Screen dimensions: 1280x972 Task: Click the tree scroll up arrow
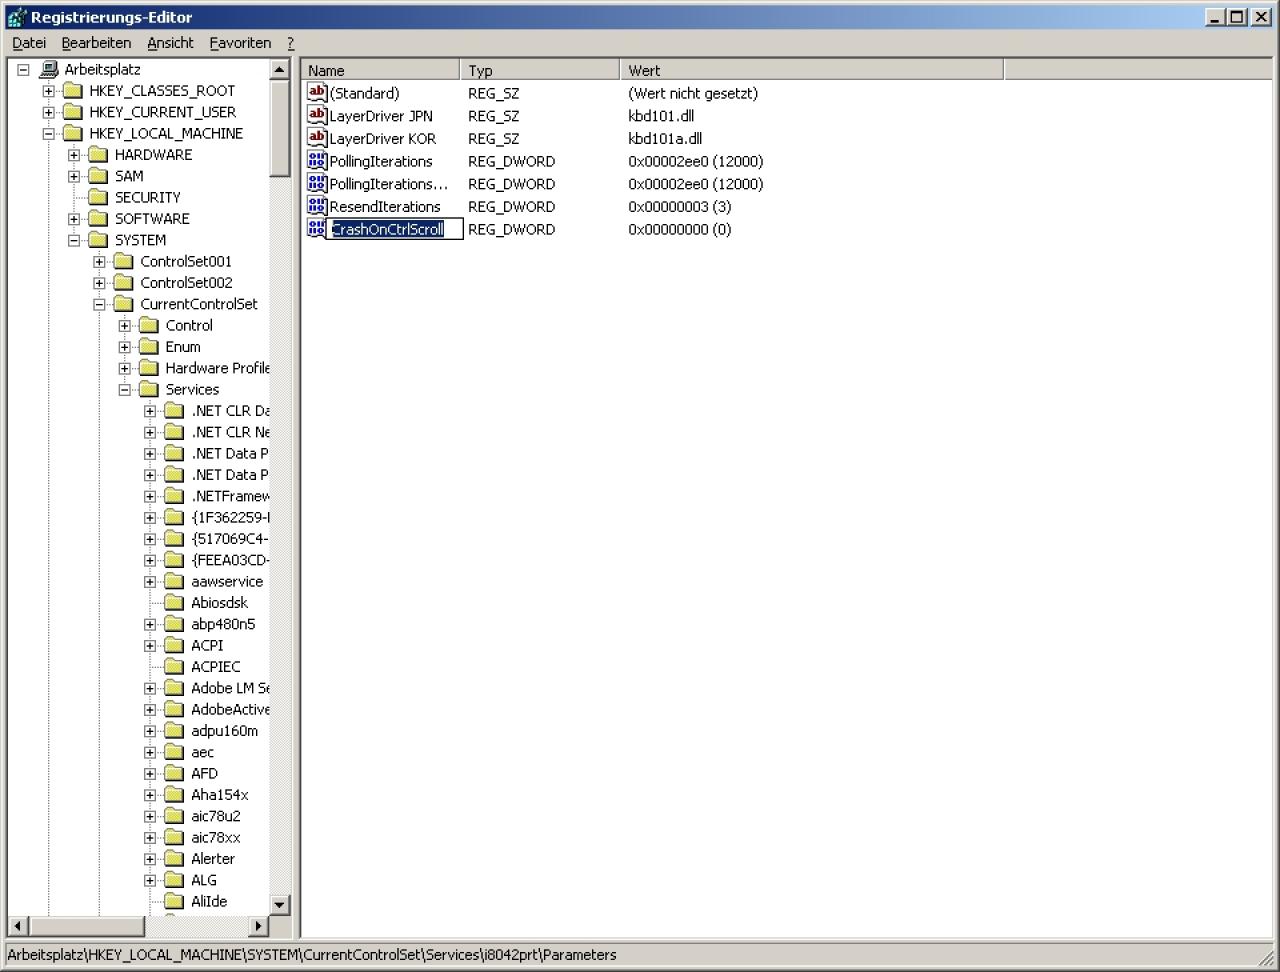point(280,69)
